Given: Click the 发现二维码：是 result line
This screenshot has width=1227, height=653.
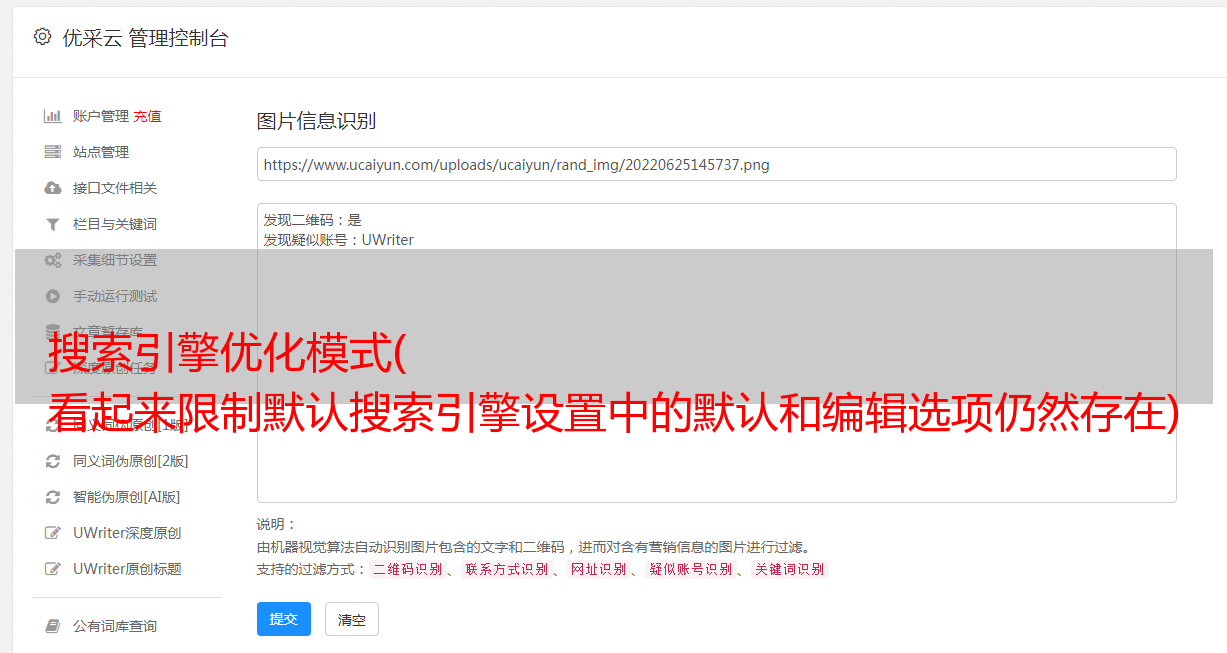Looking at the screenshot, I should (313, 220).
